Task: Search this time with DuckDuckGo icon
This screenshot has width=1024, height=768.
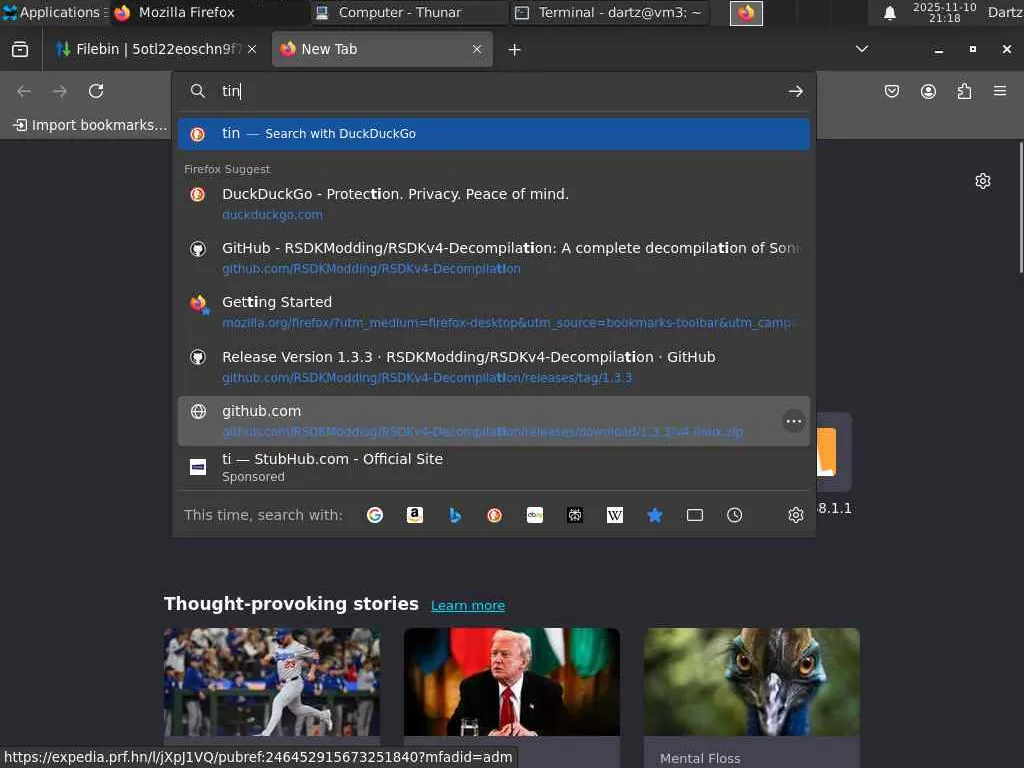Action: click(x=494, y=515)
